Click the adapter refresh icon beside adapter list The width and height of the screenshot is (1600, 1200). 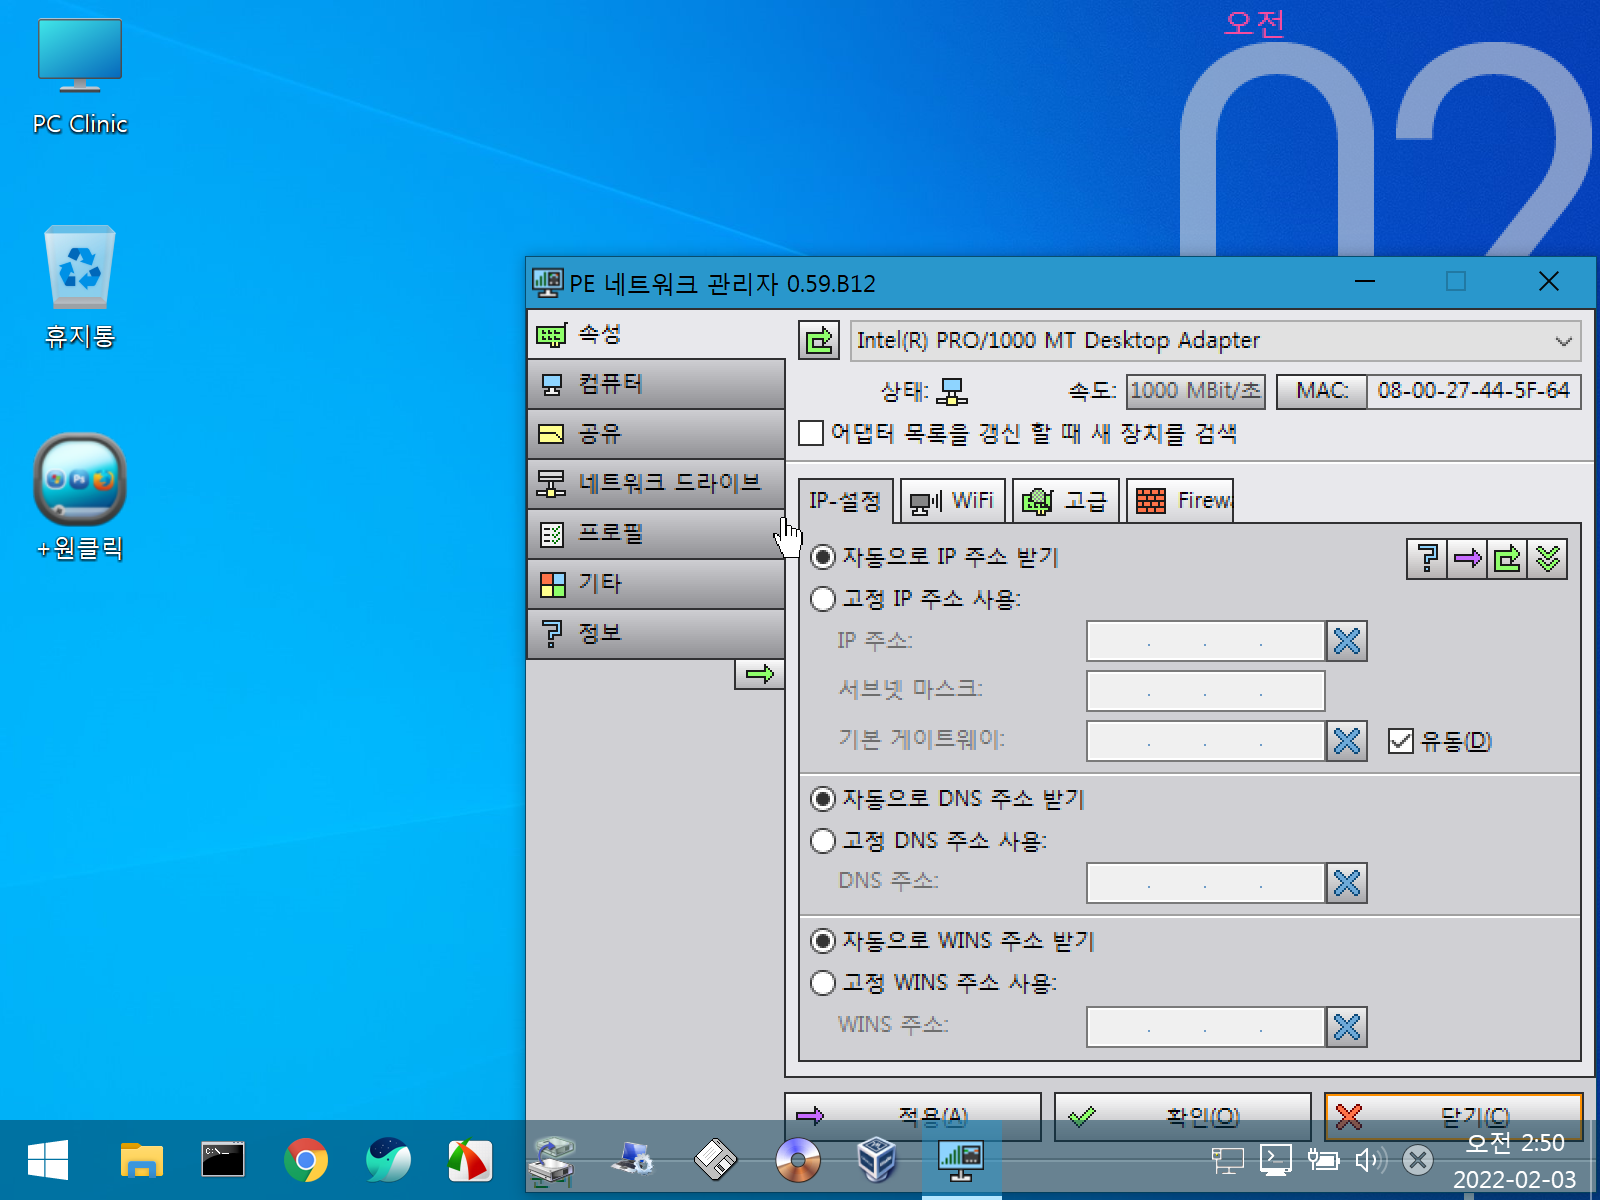click(819, 340)
